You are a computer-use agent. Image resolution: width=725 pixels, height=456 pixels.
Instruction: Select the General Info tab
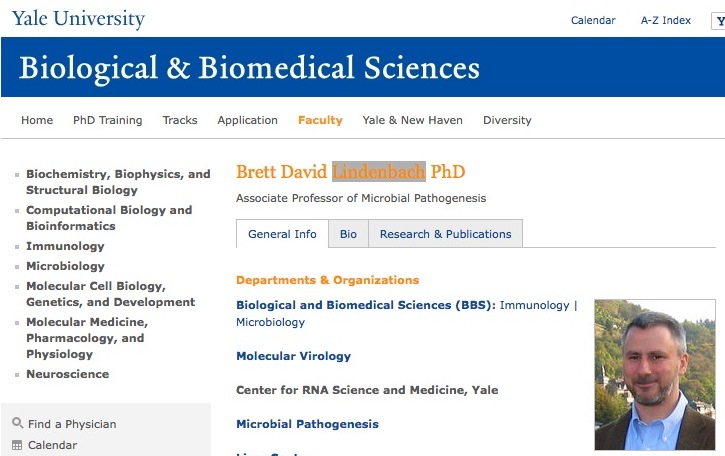282,234
